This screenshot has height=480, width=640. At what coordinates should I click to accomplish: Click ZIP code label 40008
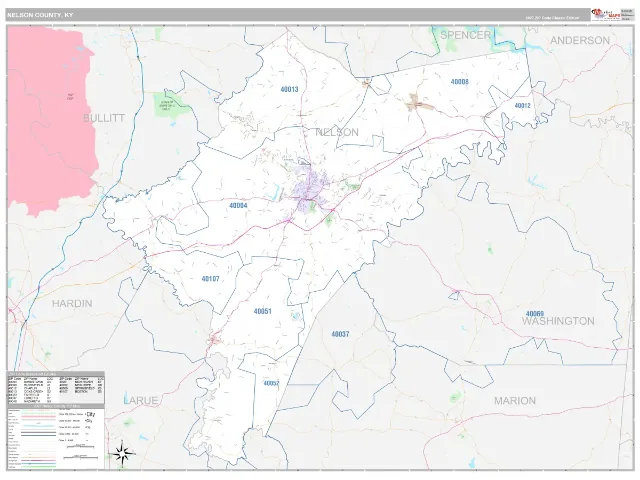[460, 82]
